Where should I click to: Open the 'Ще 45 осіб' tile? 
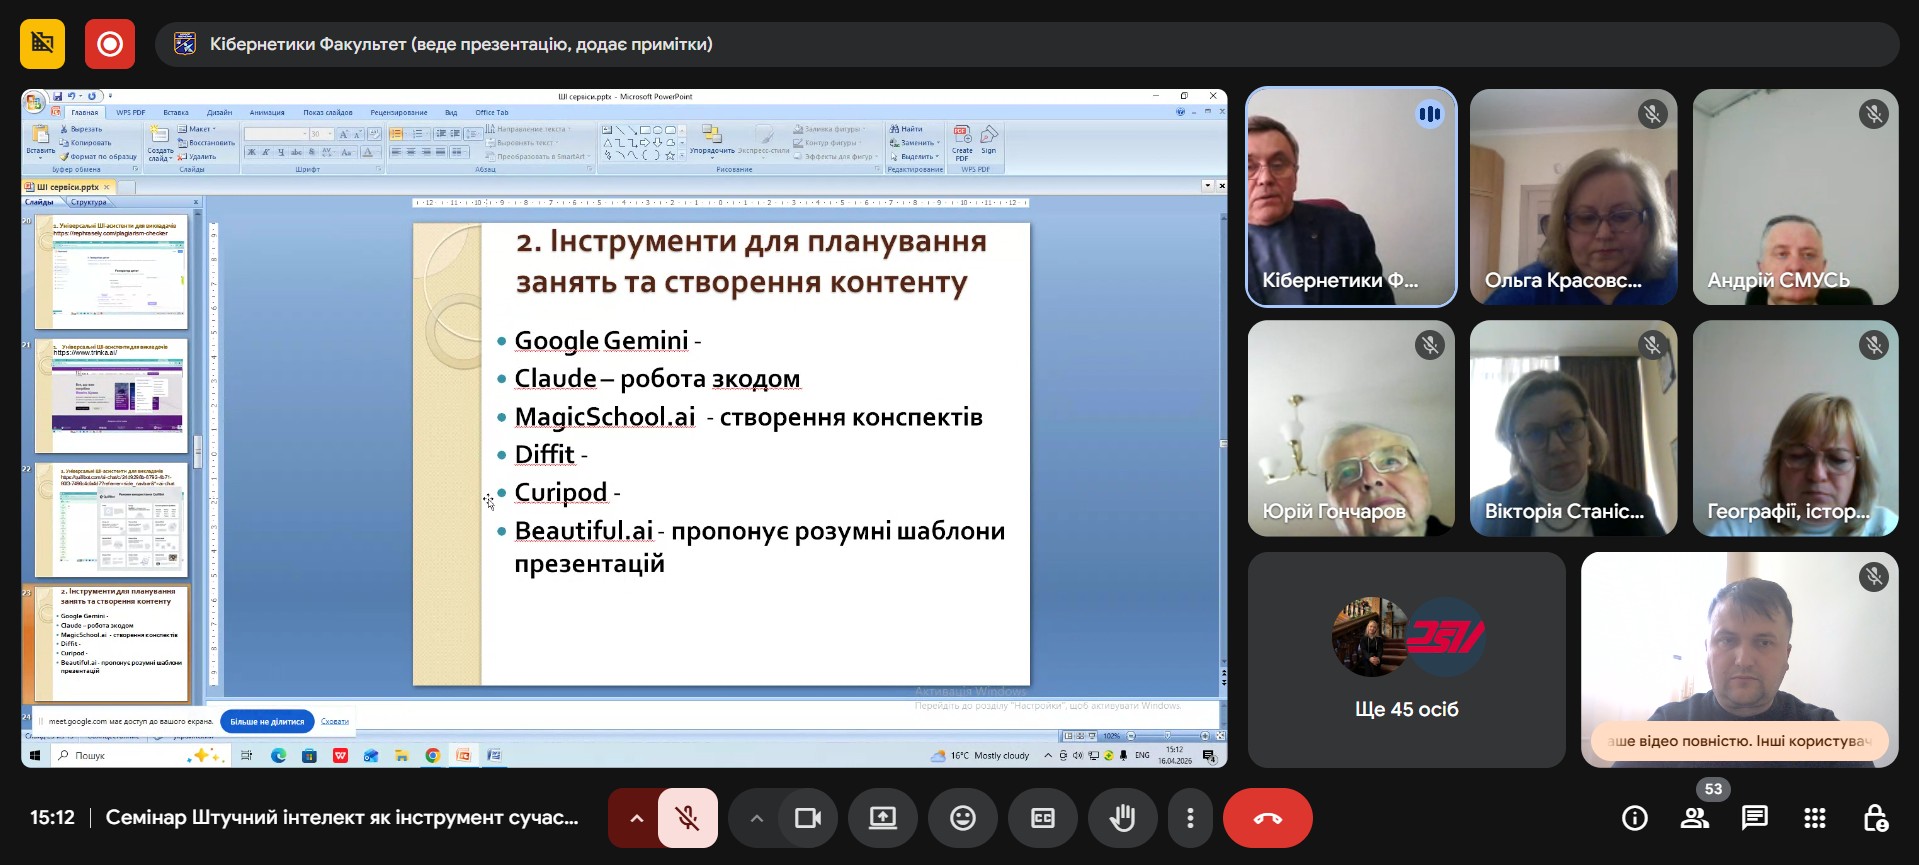1406,660
